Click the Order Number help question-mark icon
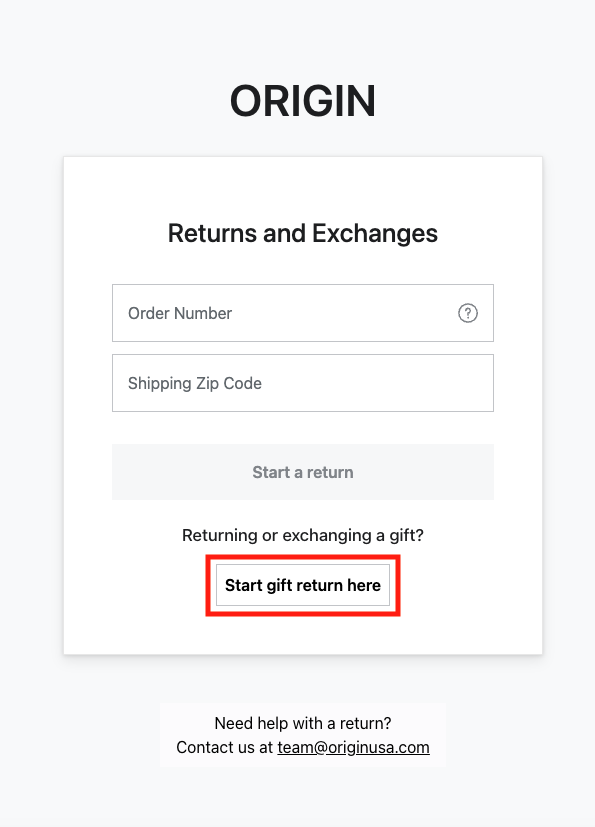The width and height of the screenshot is (595, 827). click(467, 313)
